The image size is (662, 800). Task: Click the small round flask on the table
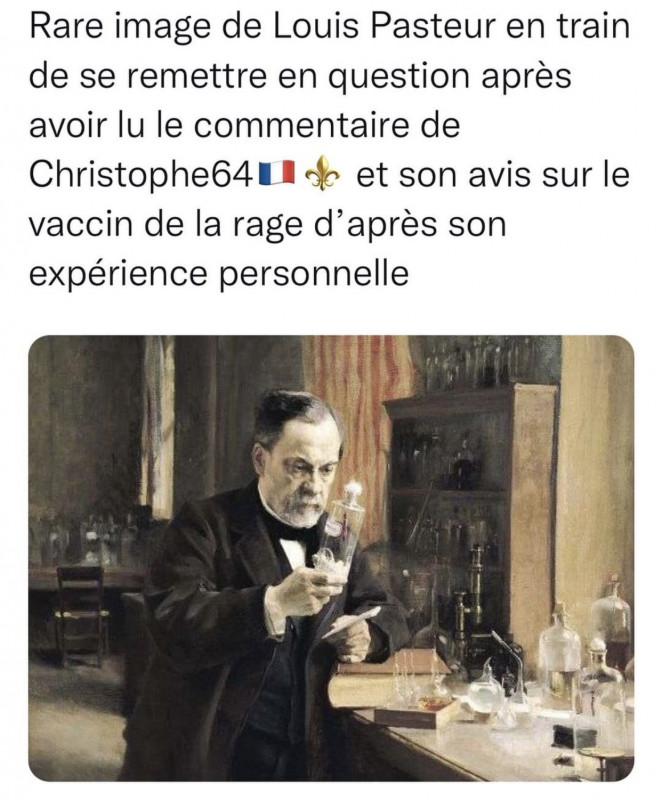click(x=486, y=691)
